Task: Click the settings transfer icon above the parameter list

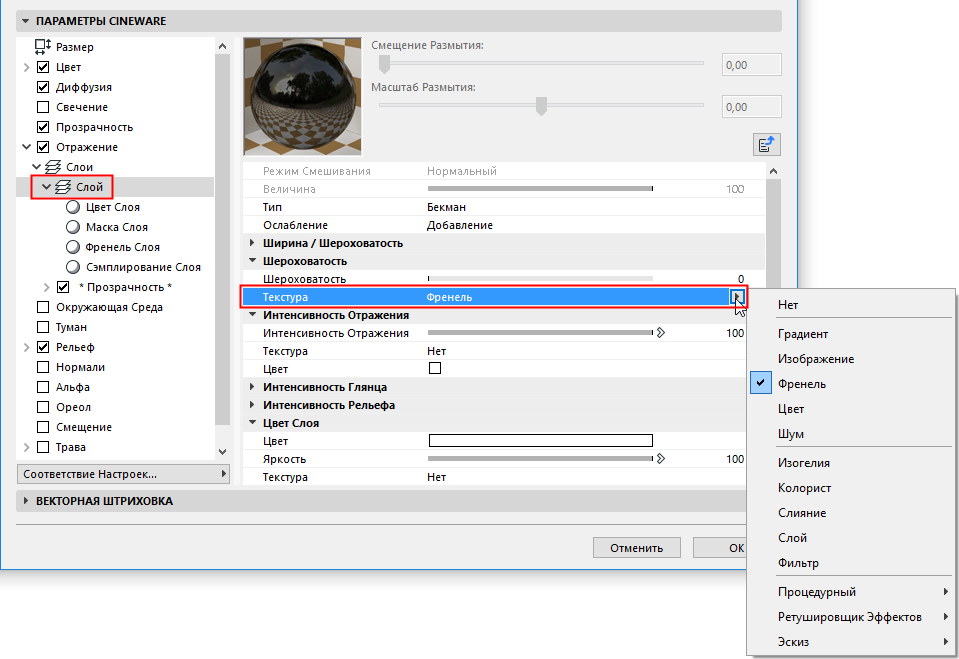Action: [766, 143]
